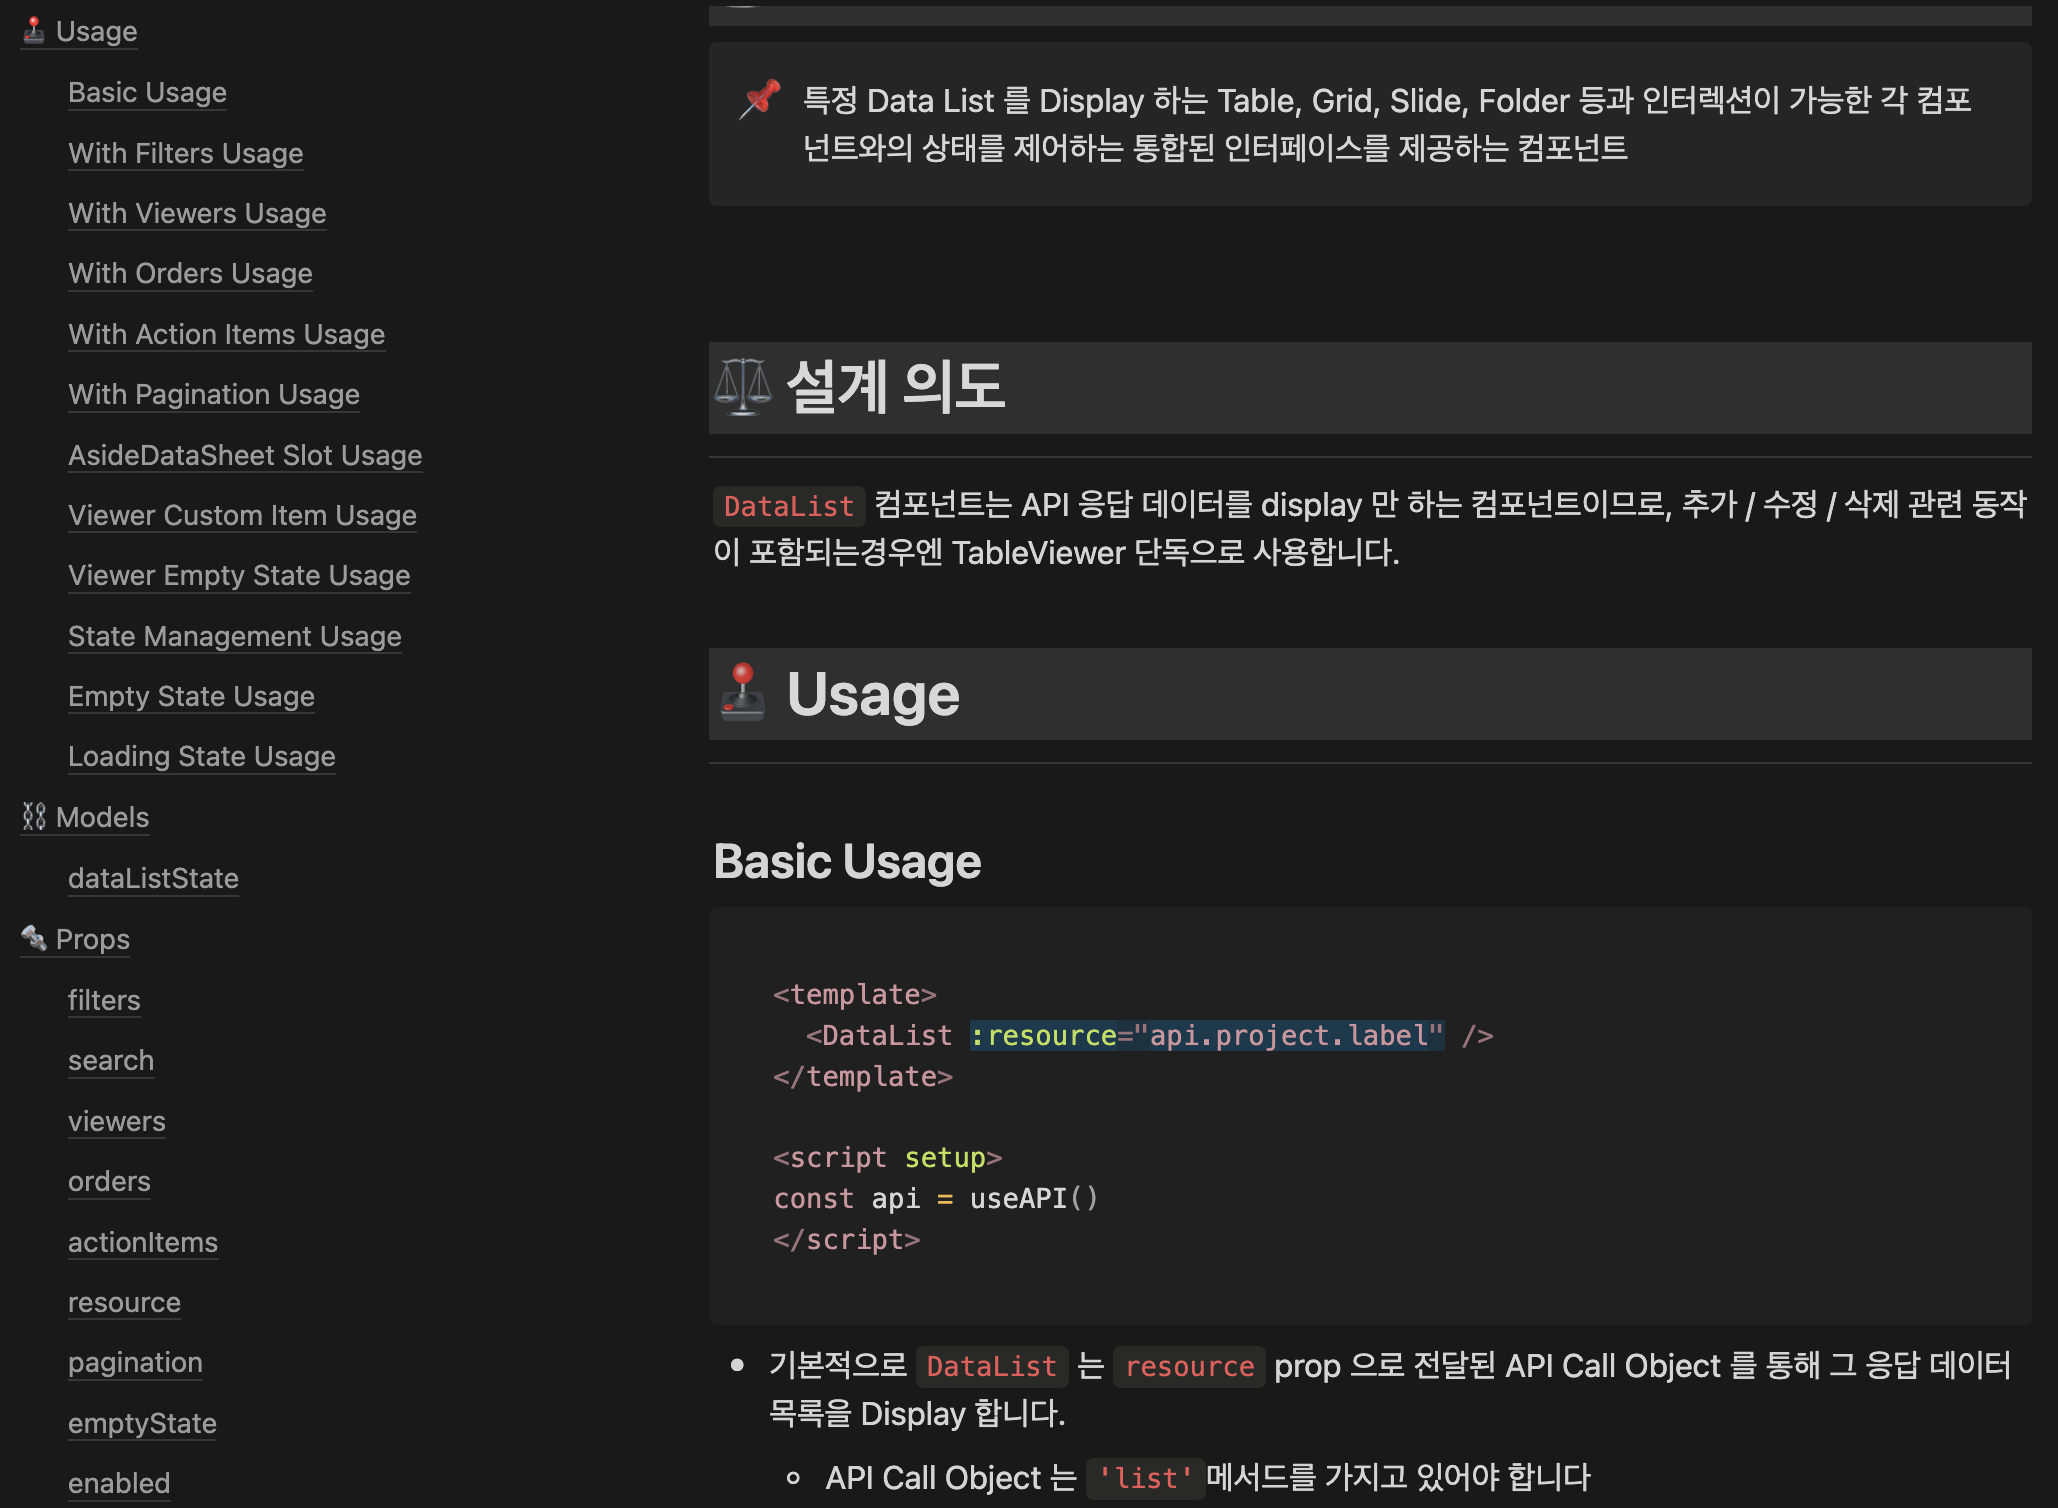Open actionItems prop link

click(x=142, y=1242)
